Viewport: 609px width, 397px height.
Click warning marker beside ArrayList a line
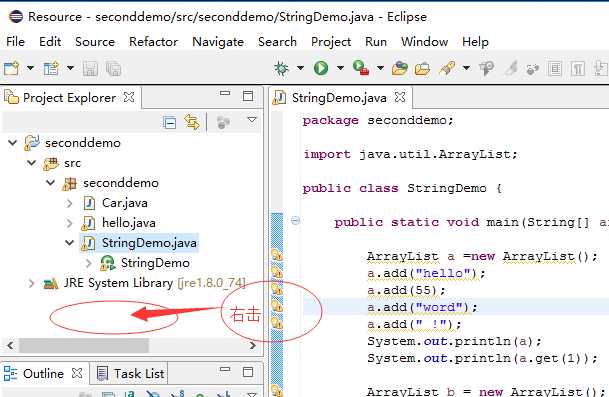(x=277, y=255)
